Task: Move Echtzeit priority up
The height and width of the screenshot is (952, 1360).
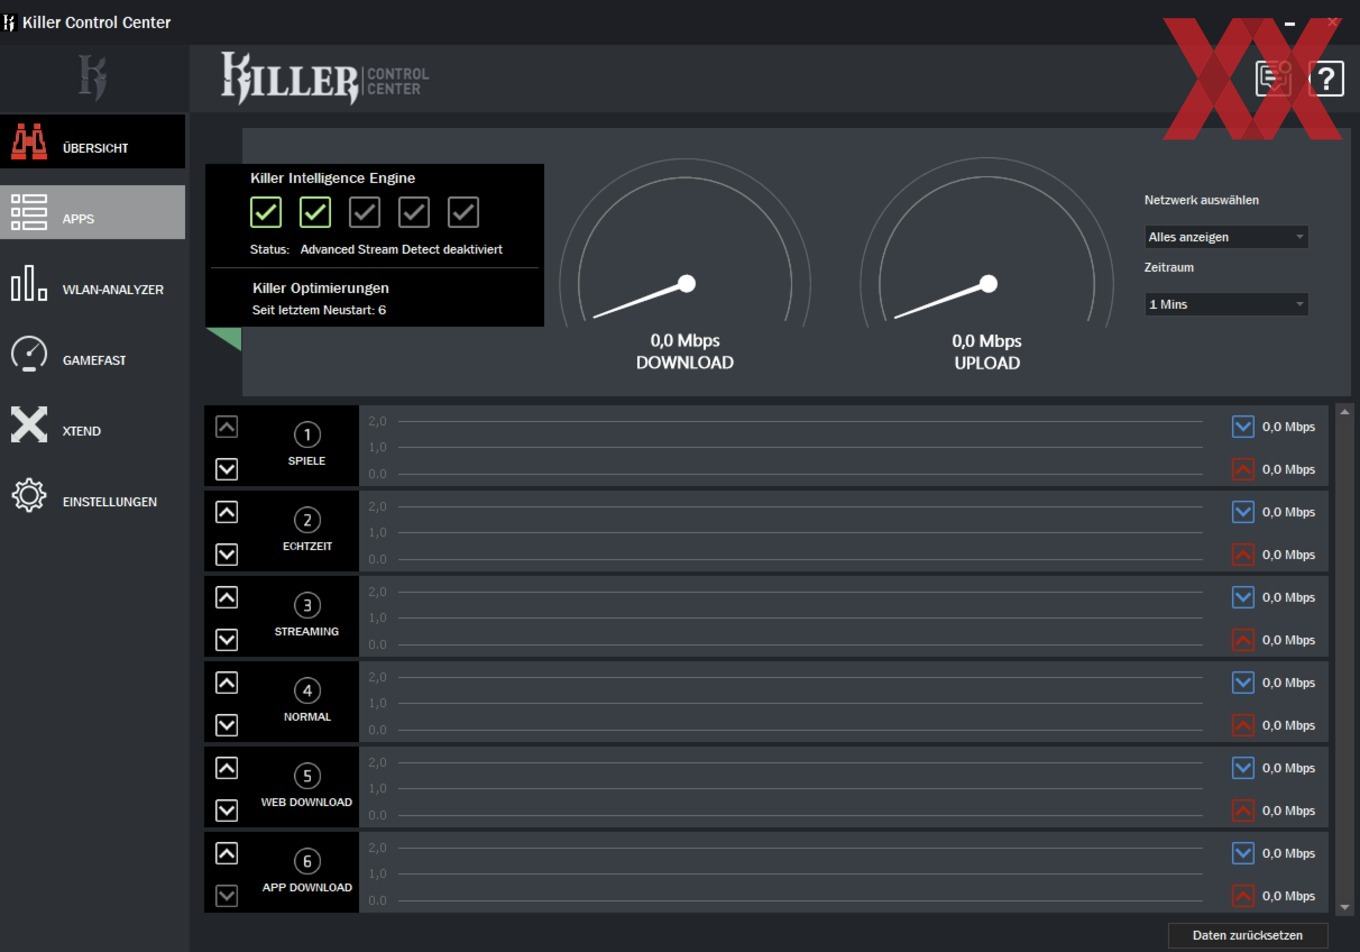Action: [x=227, y=512]
